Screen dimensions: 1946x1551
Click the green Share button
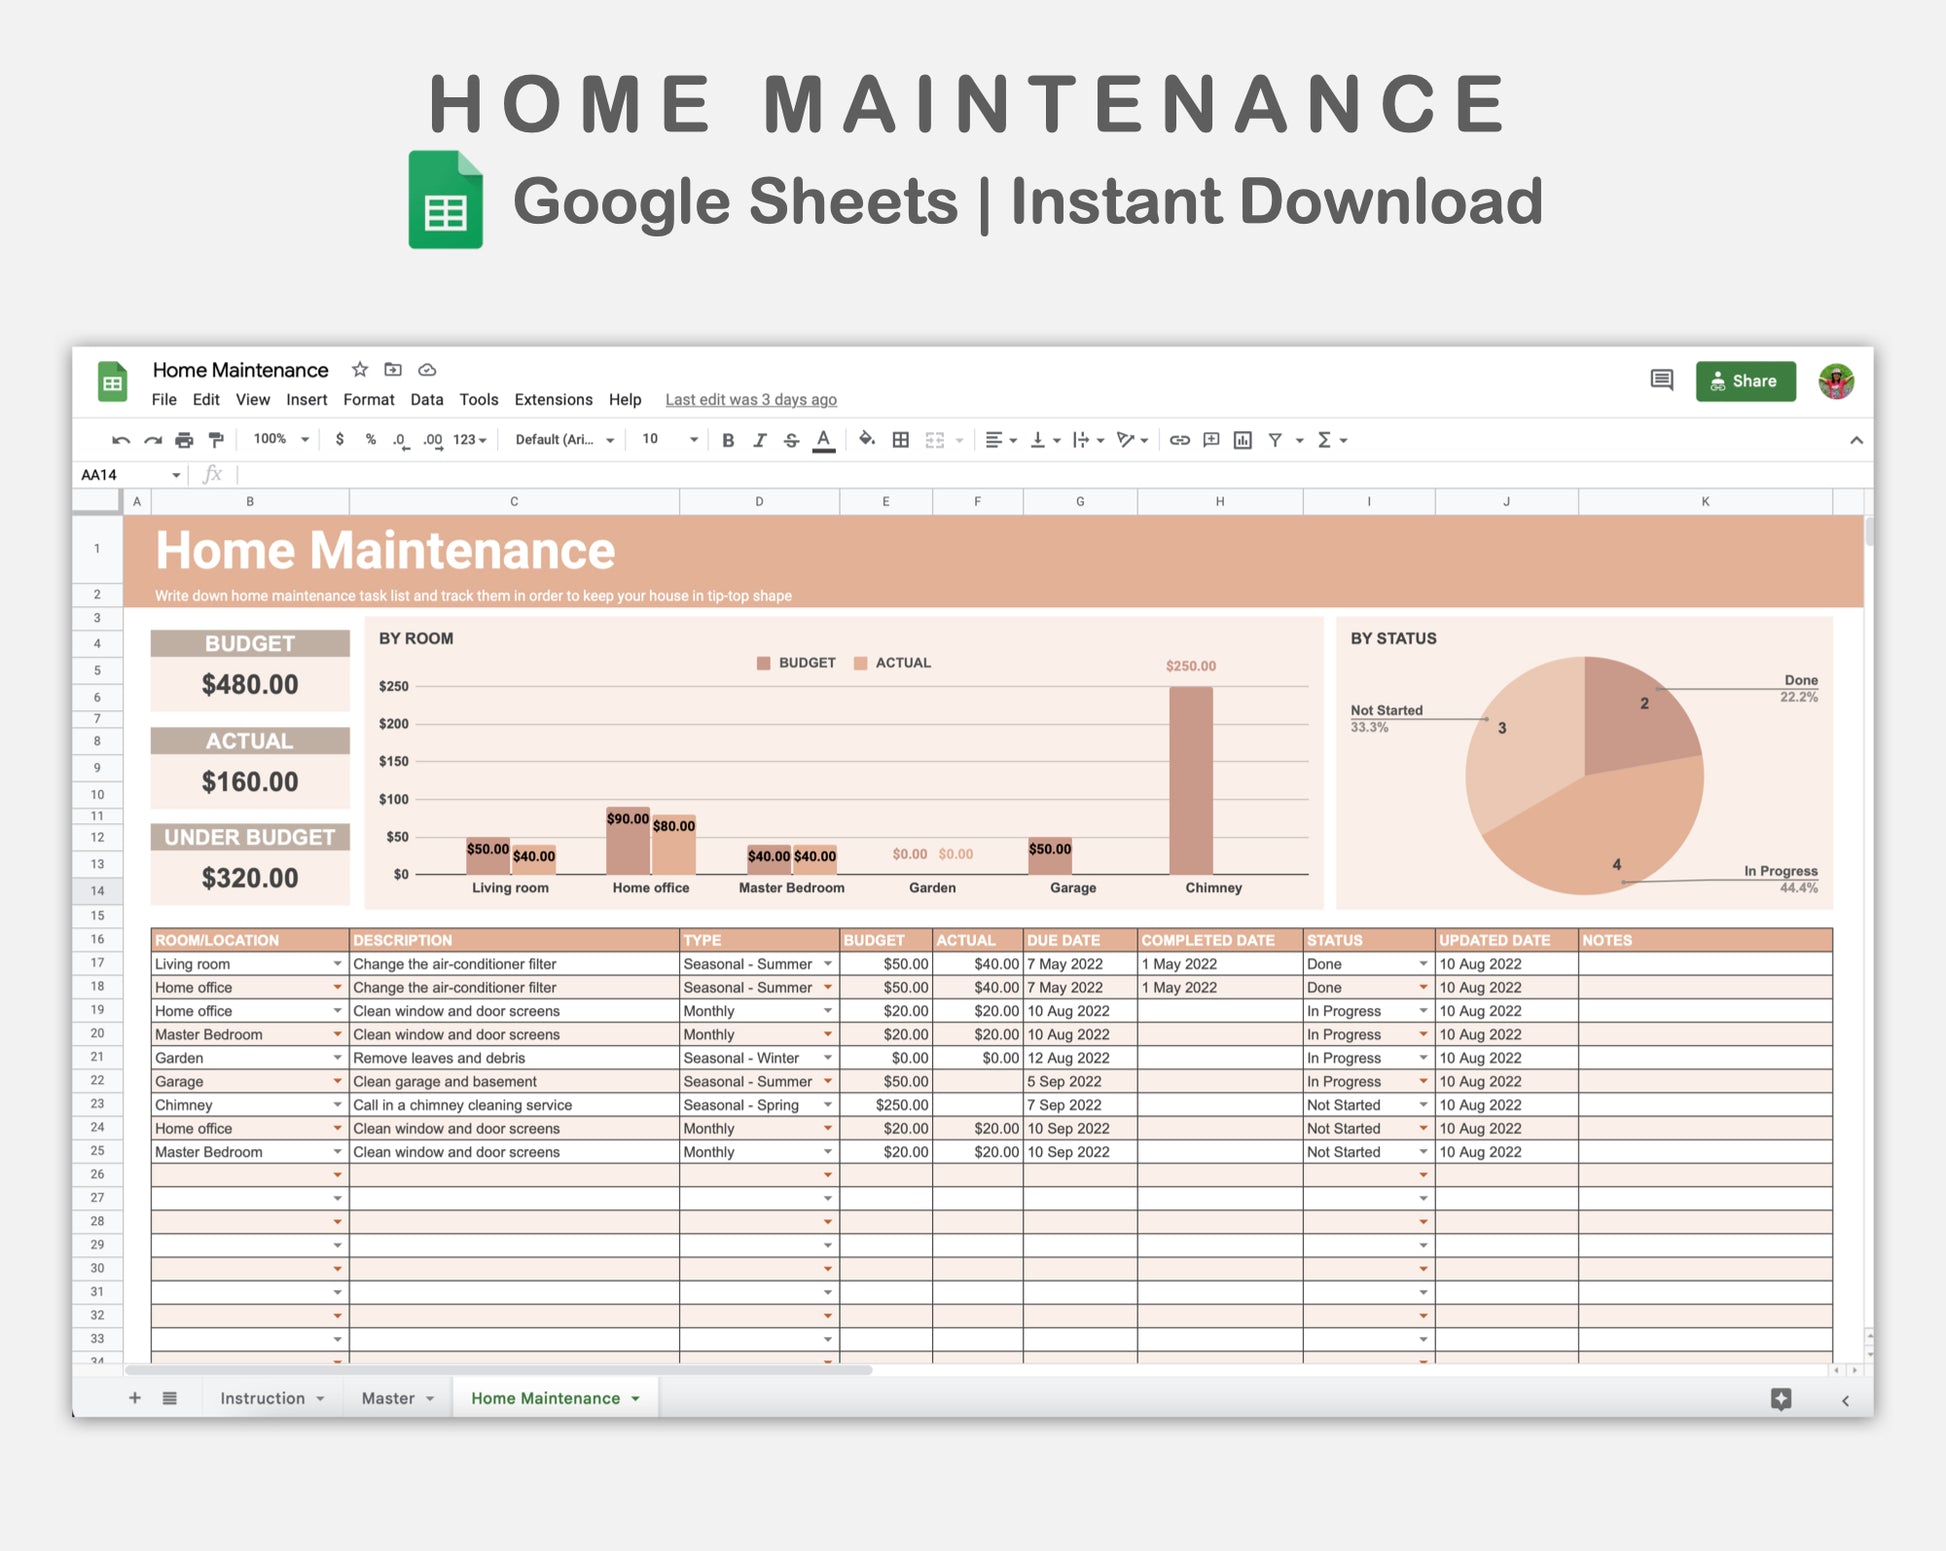(x=1744, y=381)
